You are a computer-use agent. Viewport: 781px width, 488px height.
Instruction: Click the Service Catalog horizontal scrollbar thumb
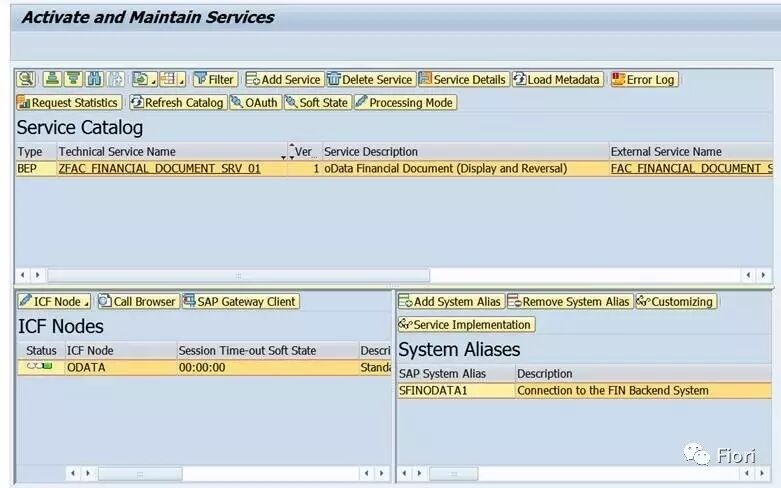[x=238, y=275]
